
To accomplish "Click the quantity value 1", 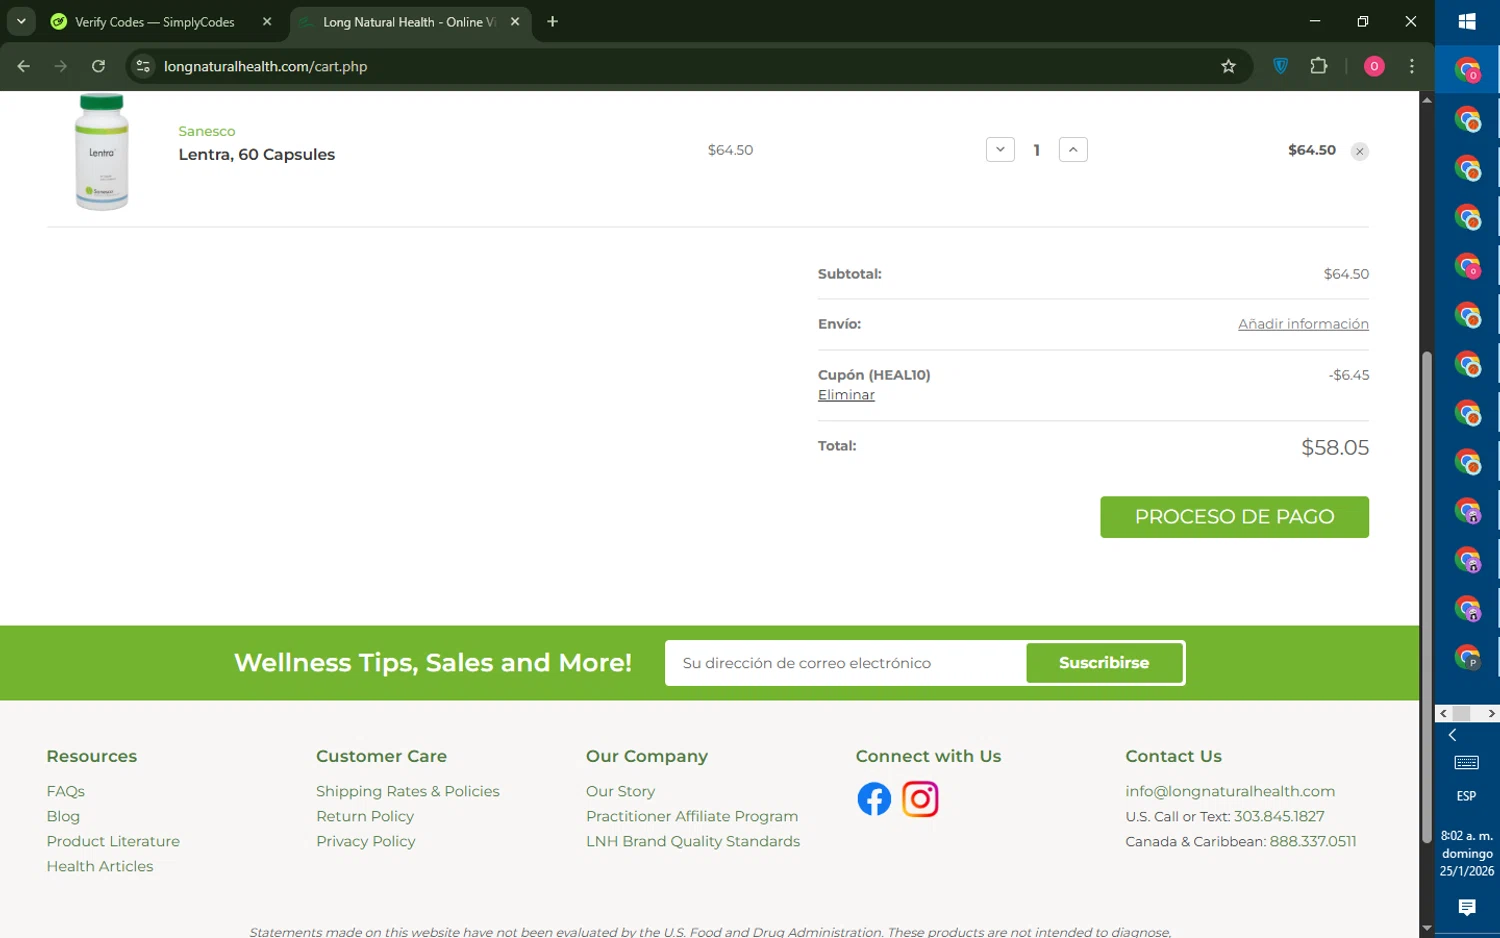I will point(1037,150).
